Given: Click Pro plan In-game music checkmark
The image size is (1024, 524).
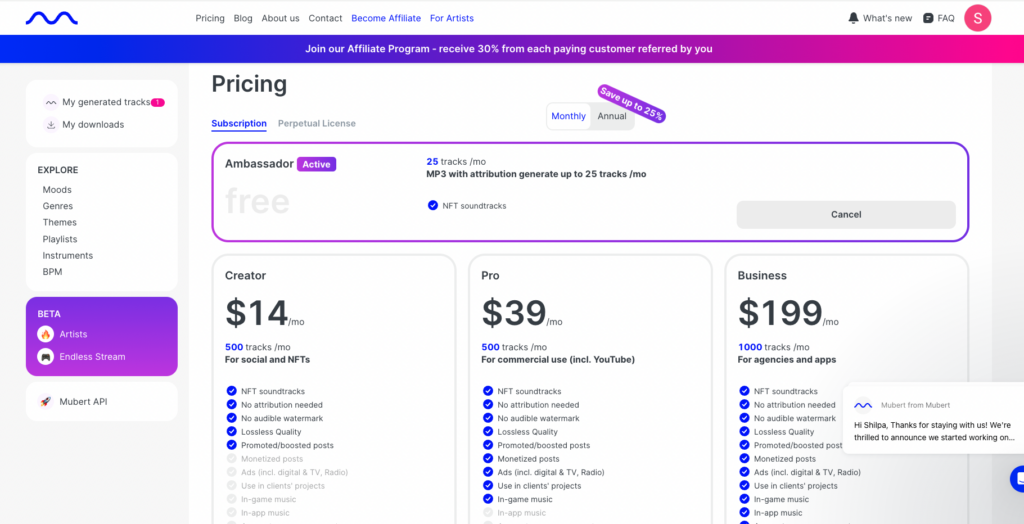Looking at the screenshot, I should coord(488,499).
